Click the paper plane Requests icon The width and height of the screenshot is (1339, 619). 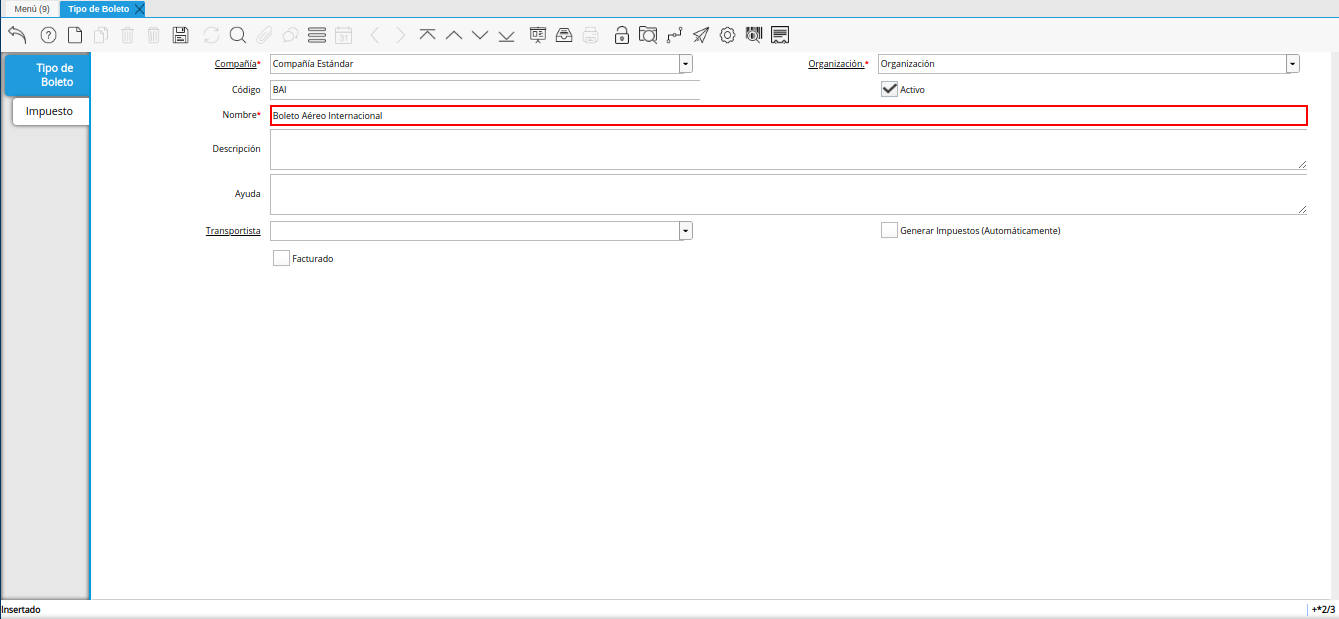[701, 35]
